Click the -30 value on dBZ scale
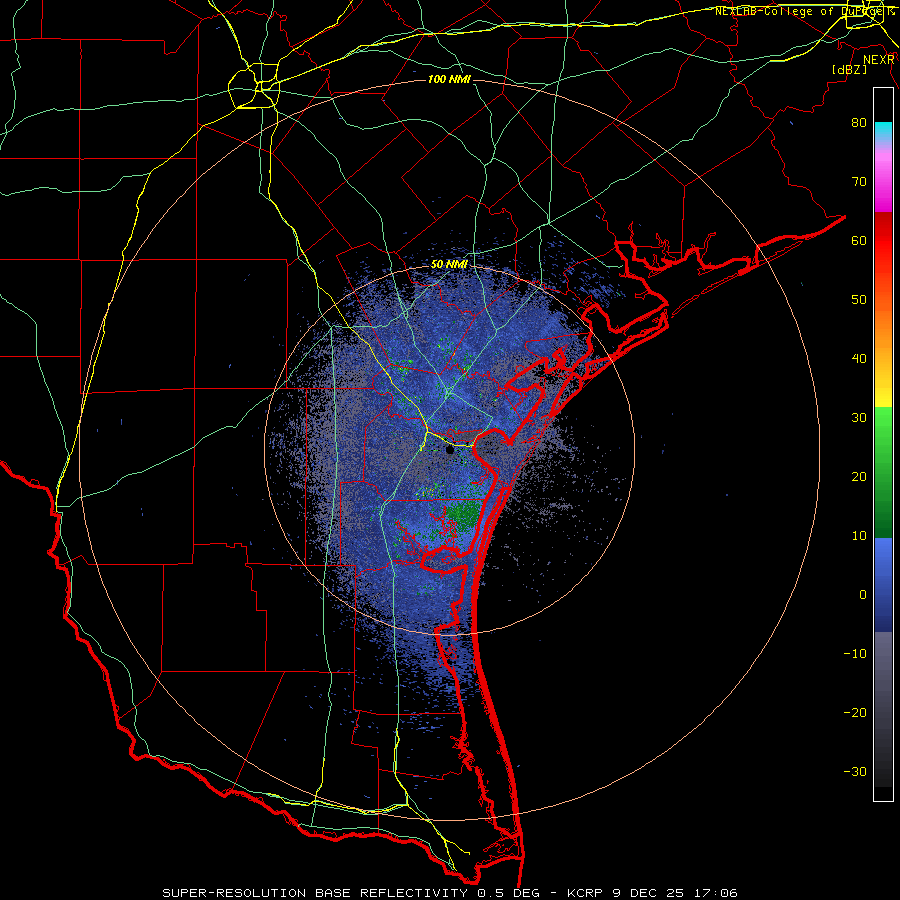The width and height of the screenshot is (900, 900). tap(855, 771)
